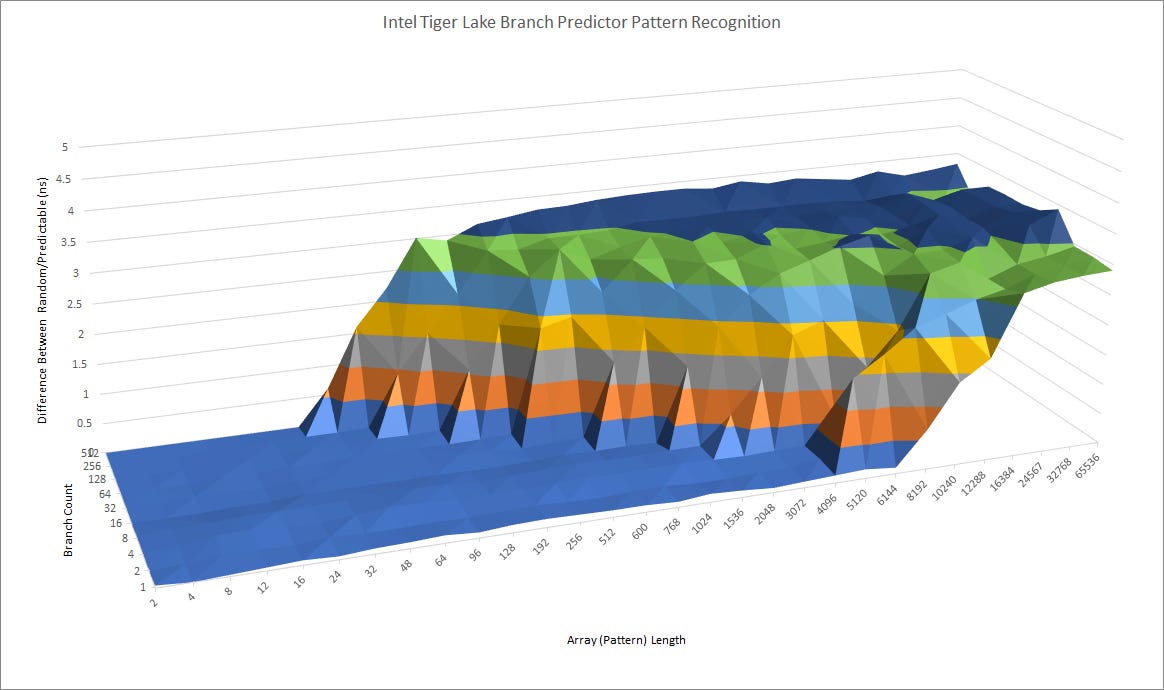
Task: Click the Array (Pattern) Length axis title
Action: pos(626,639)
